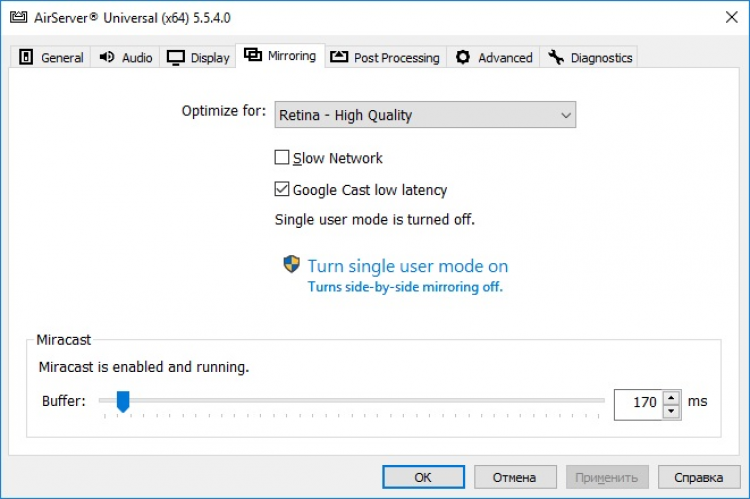The height and width of the screenshot is (499, 750).
Task: Click 'Miracast is enabled and running.' text
Action: [144, 367]
